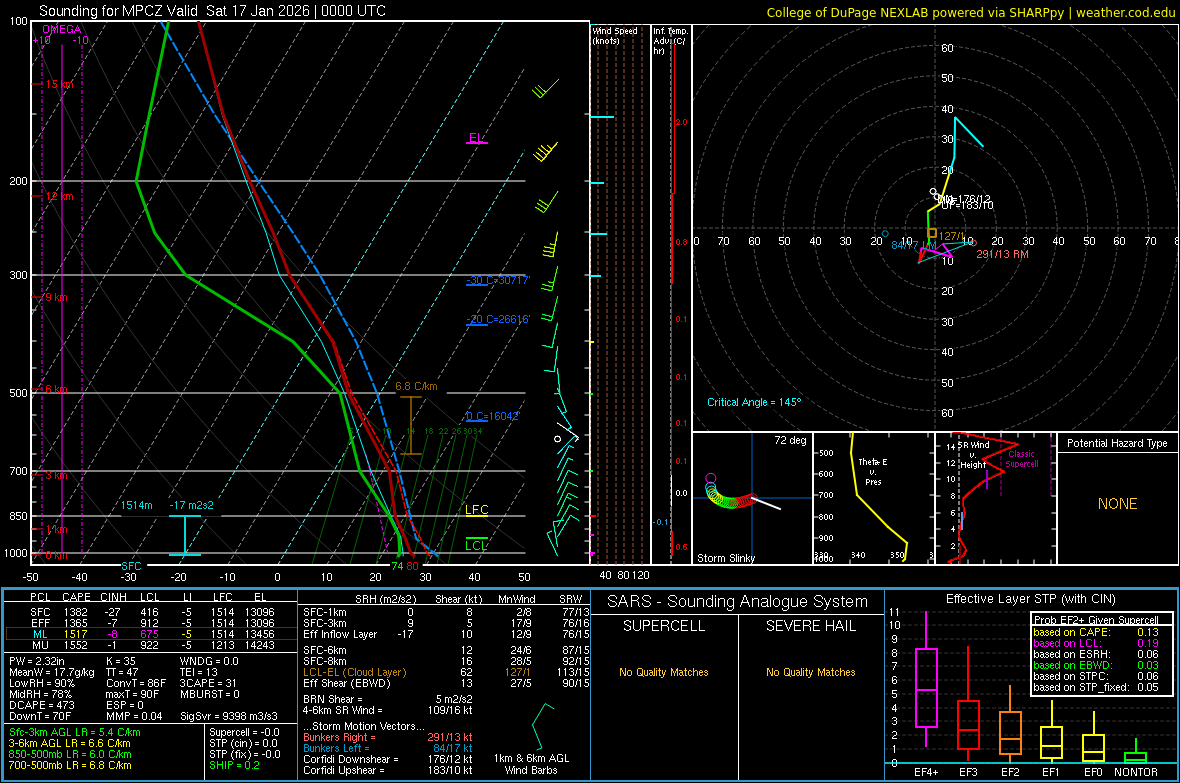Click the 'Corfidi Downshear = 176/12 kt' line
The width and height of the screenshot is (1180, 783).
[x=388, y=759]
